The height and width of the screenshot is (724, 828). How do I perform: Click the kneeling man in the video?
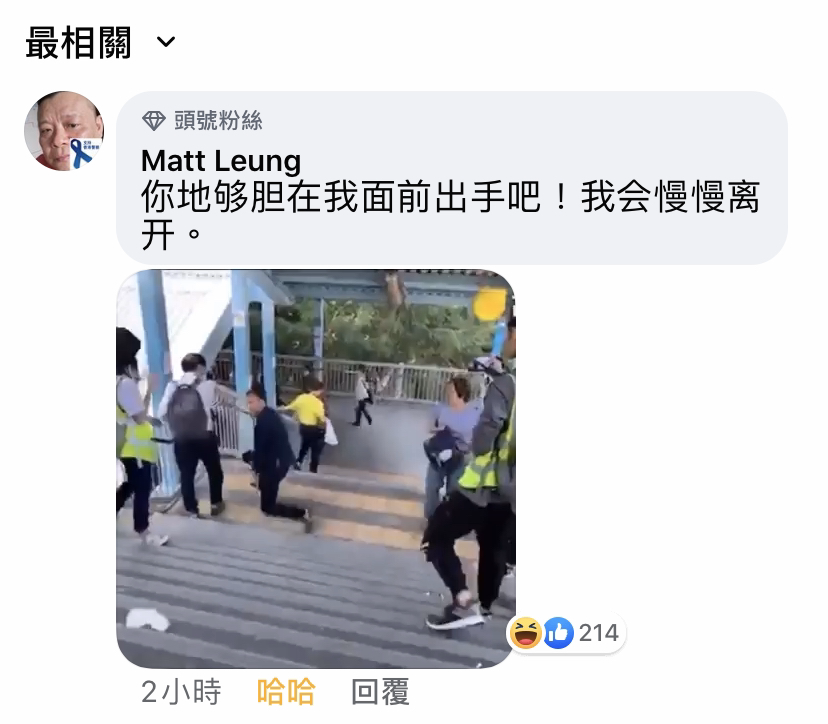point(275,457)
